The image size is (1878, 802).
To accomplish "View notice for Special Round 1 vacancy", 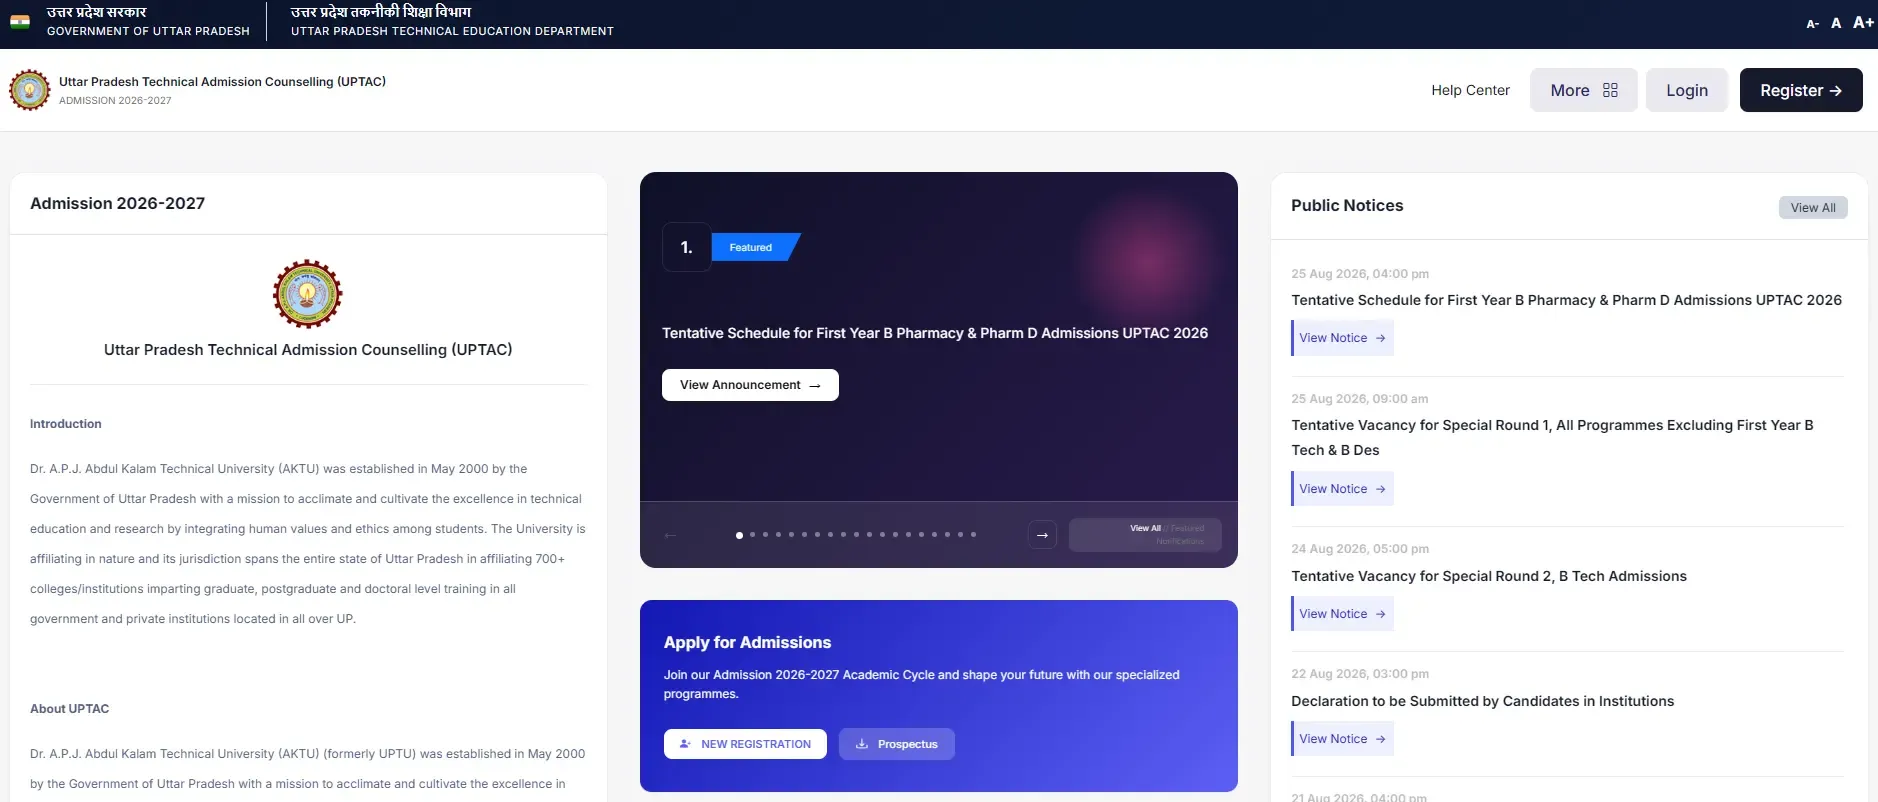I will point(1342,489).
